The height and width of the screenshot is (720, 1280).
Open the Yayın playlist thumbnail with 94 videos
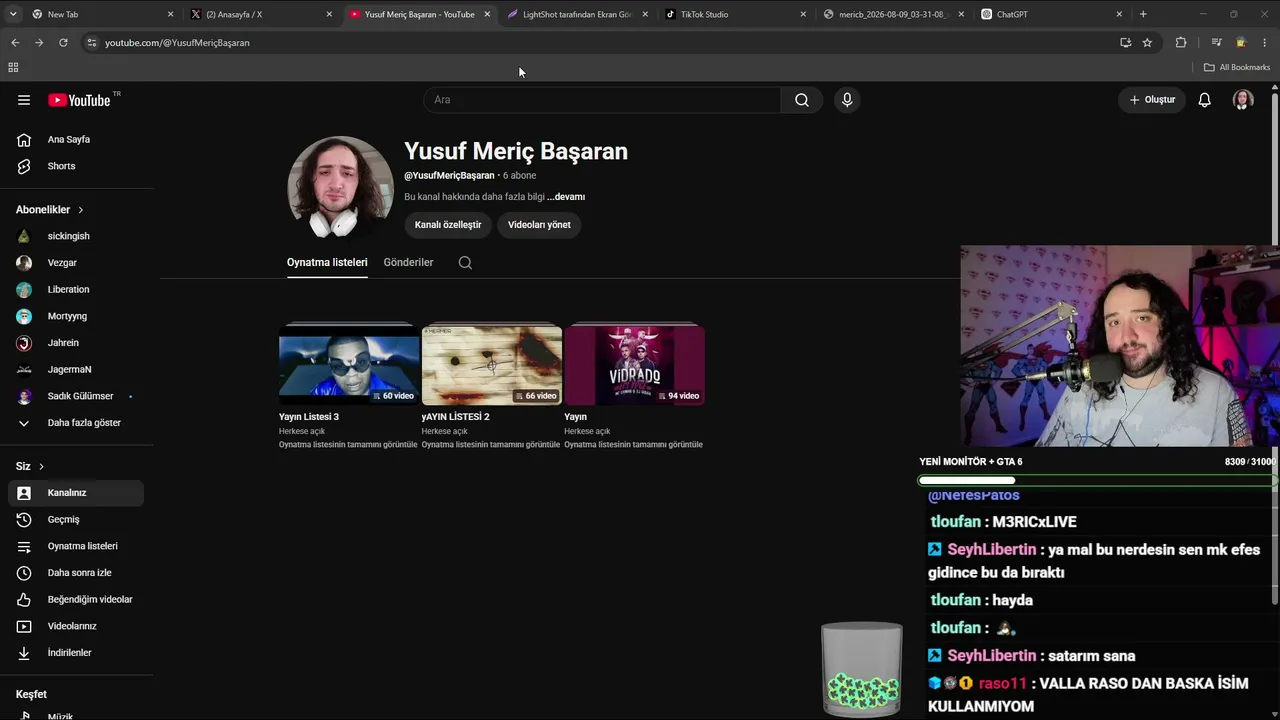pos(635,365)
